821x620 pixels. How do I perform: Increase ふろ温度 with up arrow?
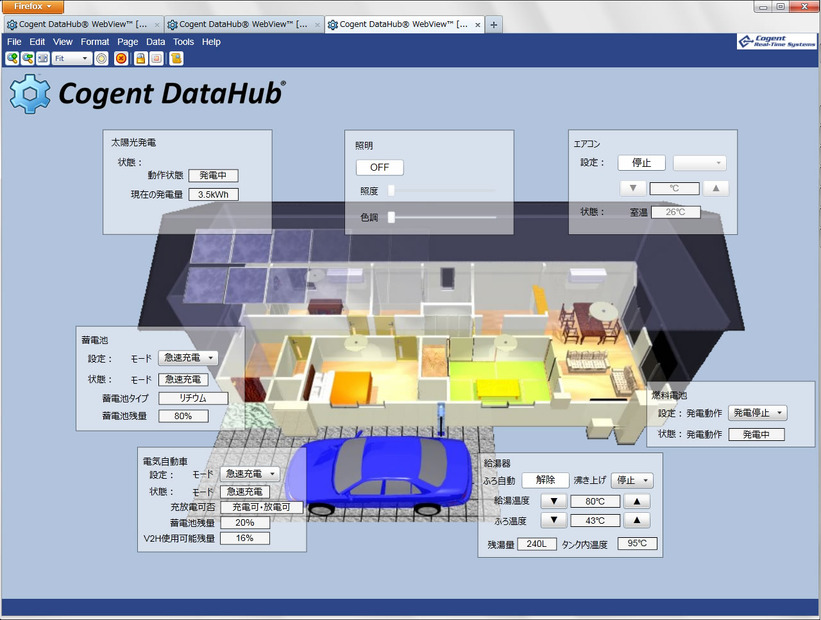click(x=637, y=521)
